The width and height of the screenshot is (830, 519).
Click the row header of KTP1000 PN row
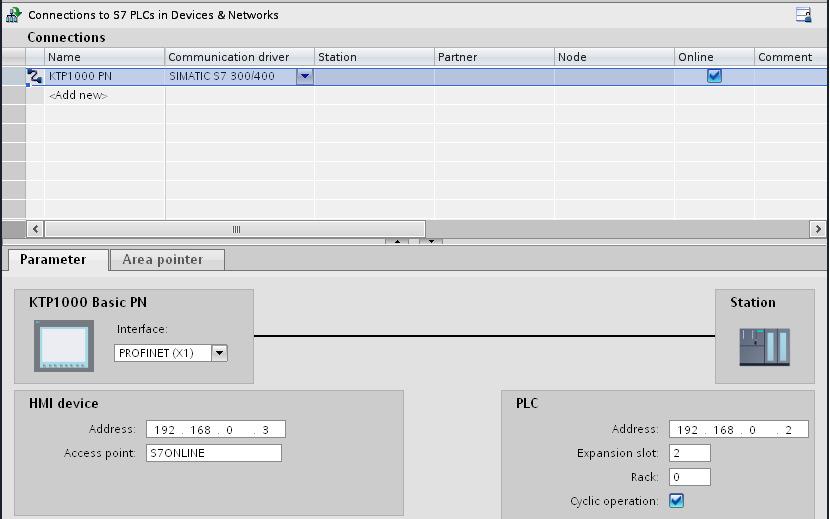coord(14,76)
